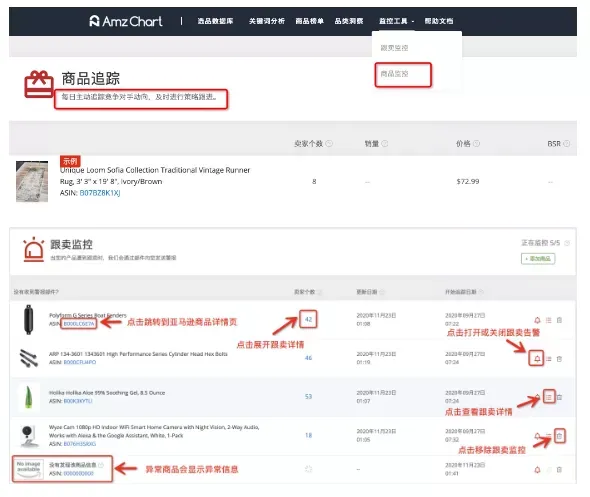Image resolution: width=590 pixels, height=497 pixels.
Task: Open the Polyform Boat Fenders ASIN link
Action: pos(79,324)
